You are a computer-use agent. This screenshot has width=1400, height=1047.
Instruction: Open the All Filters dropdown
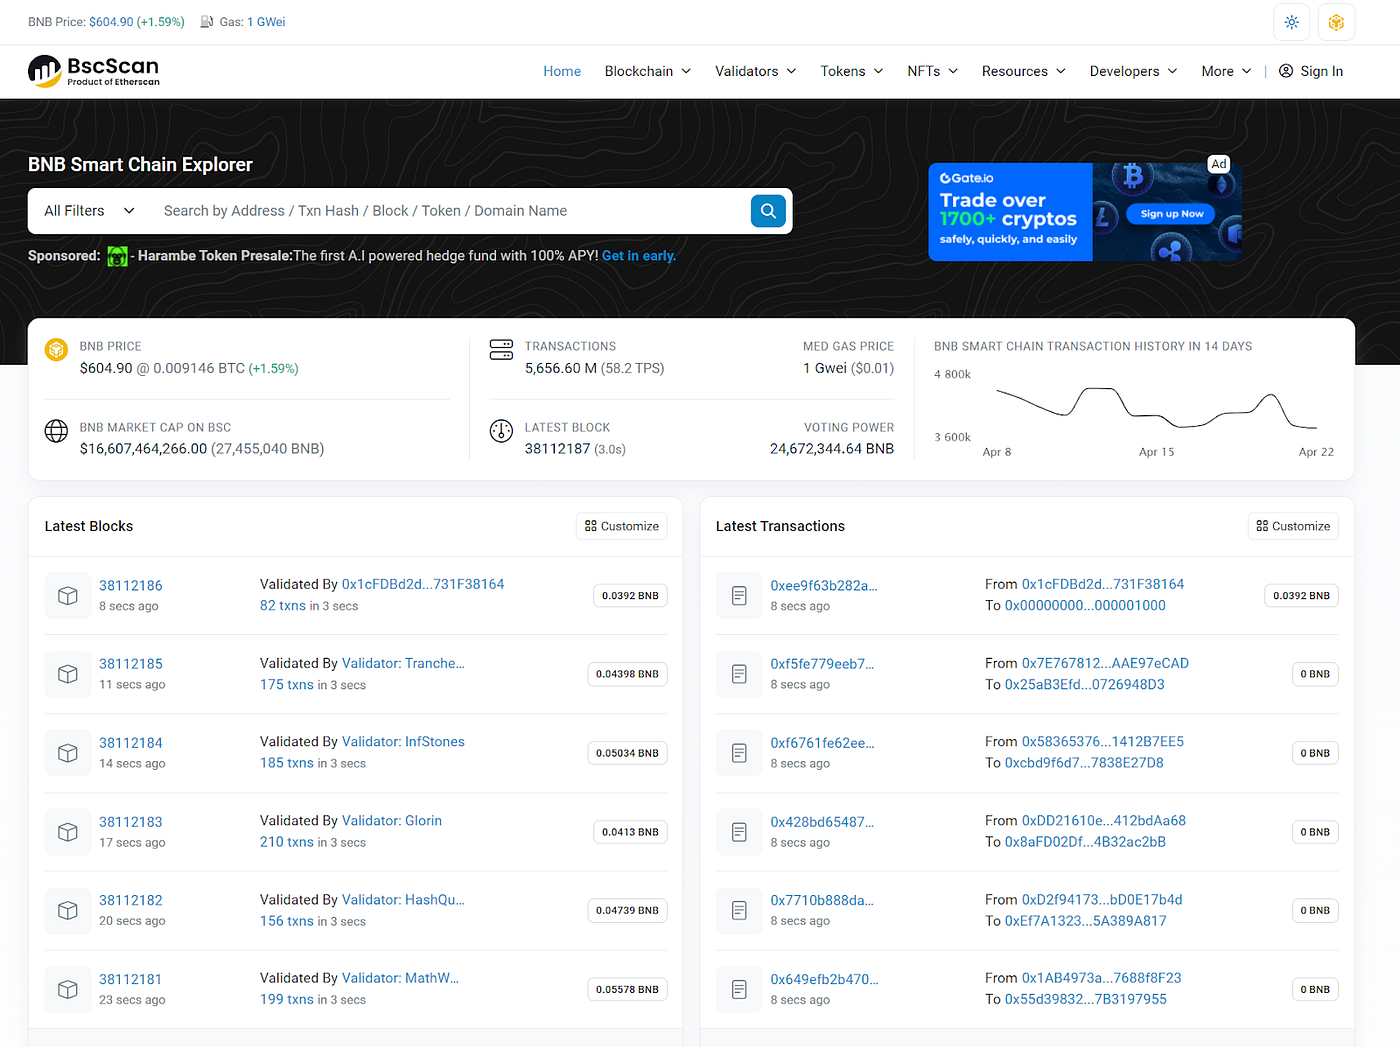(87, 211)
